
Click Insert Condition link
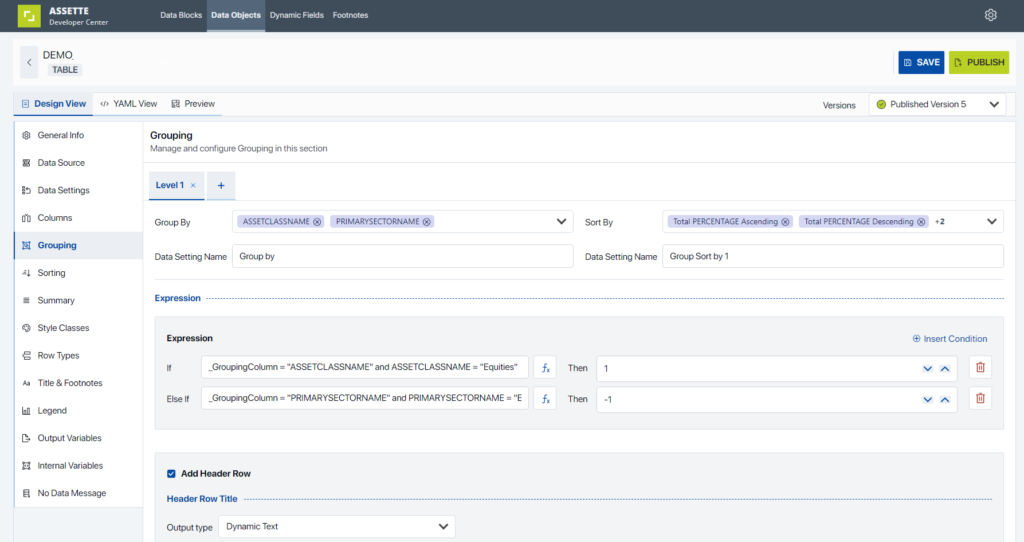pyautogui.click(x=949, y=339)
